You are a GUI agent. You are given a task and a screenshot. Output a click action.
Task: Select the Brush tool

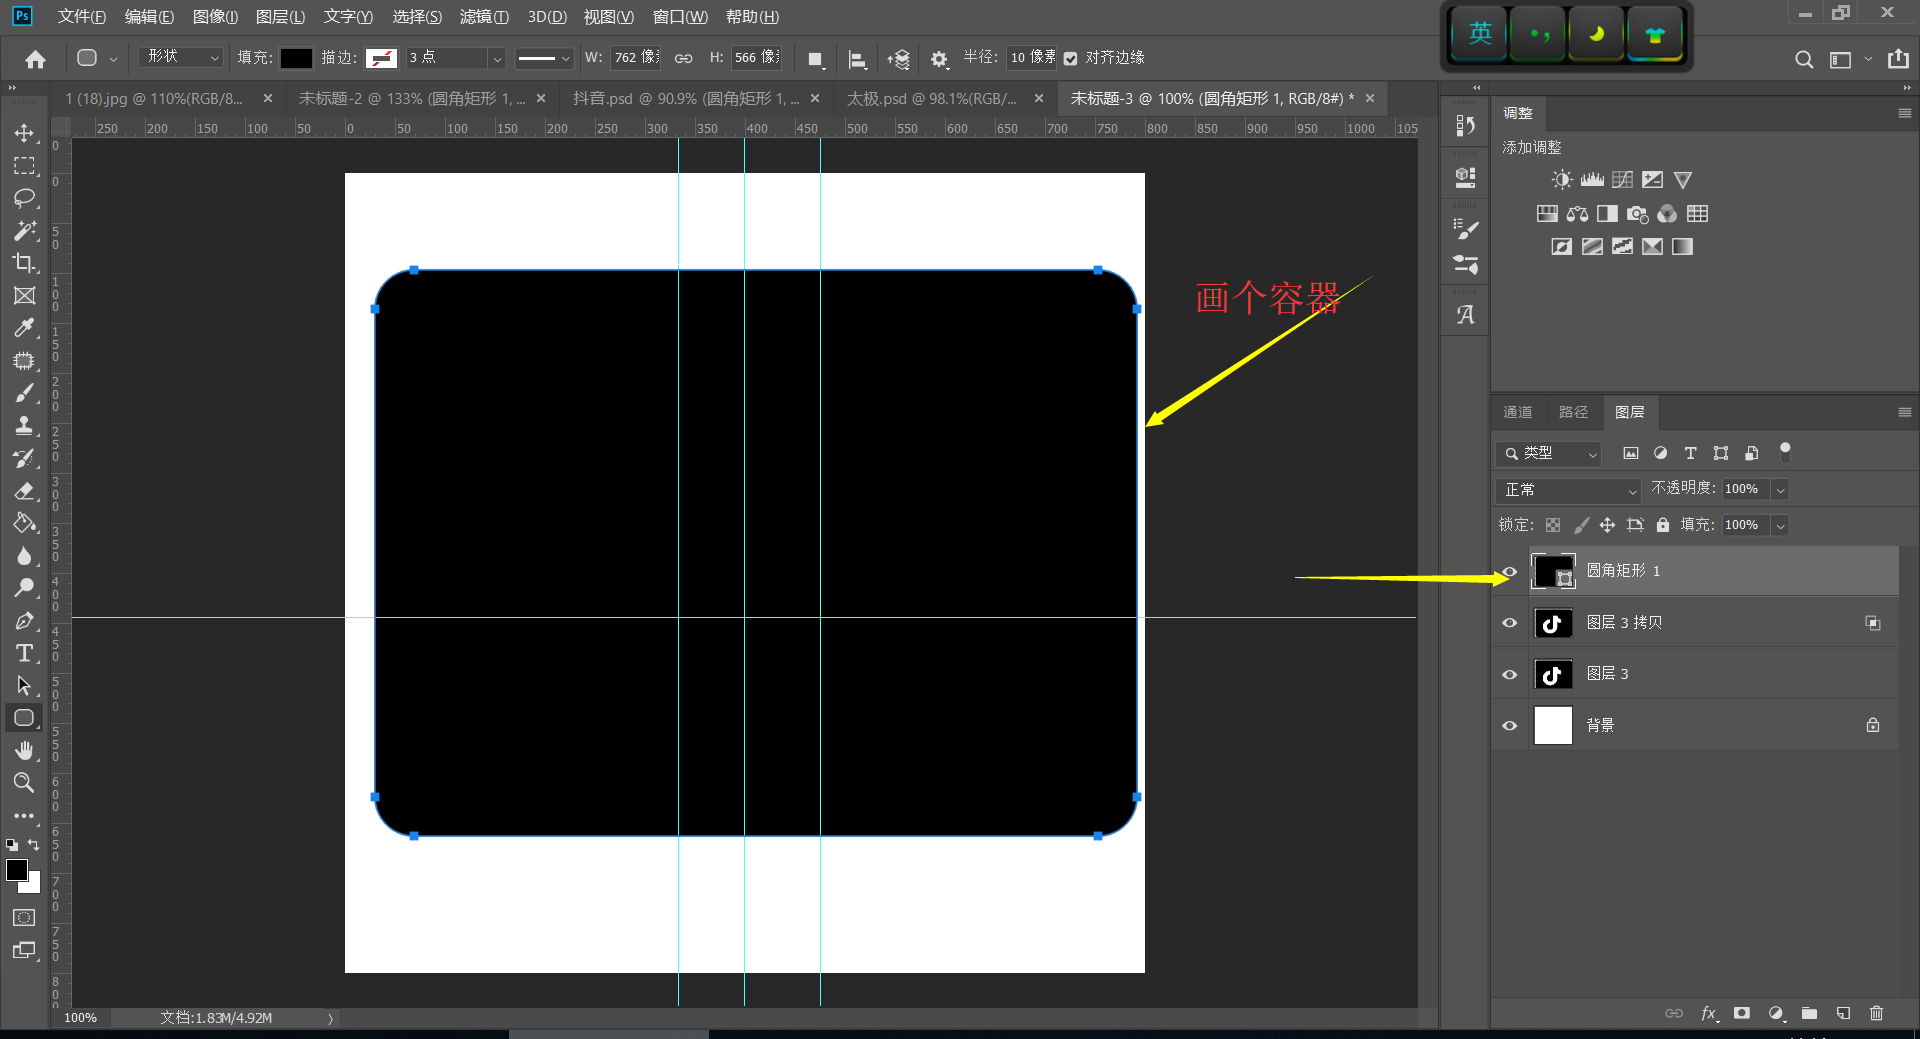click(x=24, y=393)
